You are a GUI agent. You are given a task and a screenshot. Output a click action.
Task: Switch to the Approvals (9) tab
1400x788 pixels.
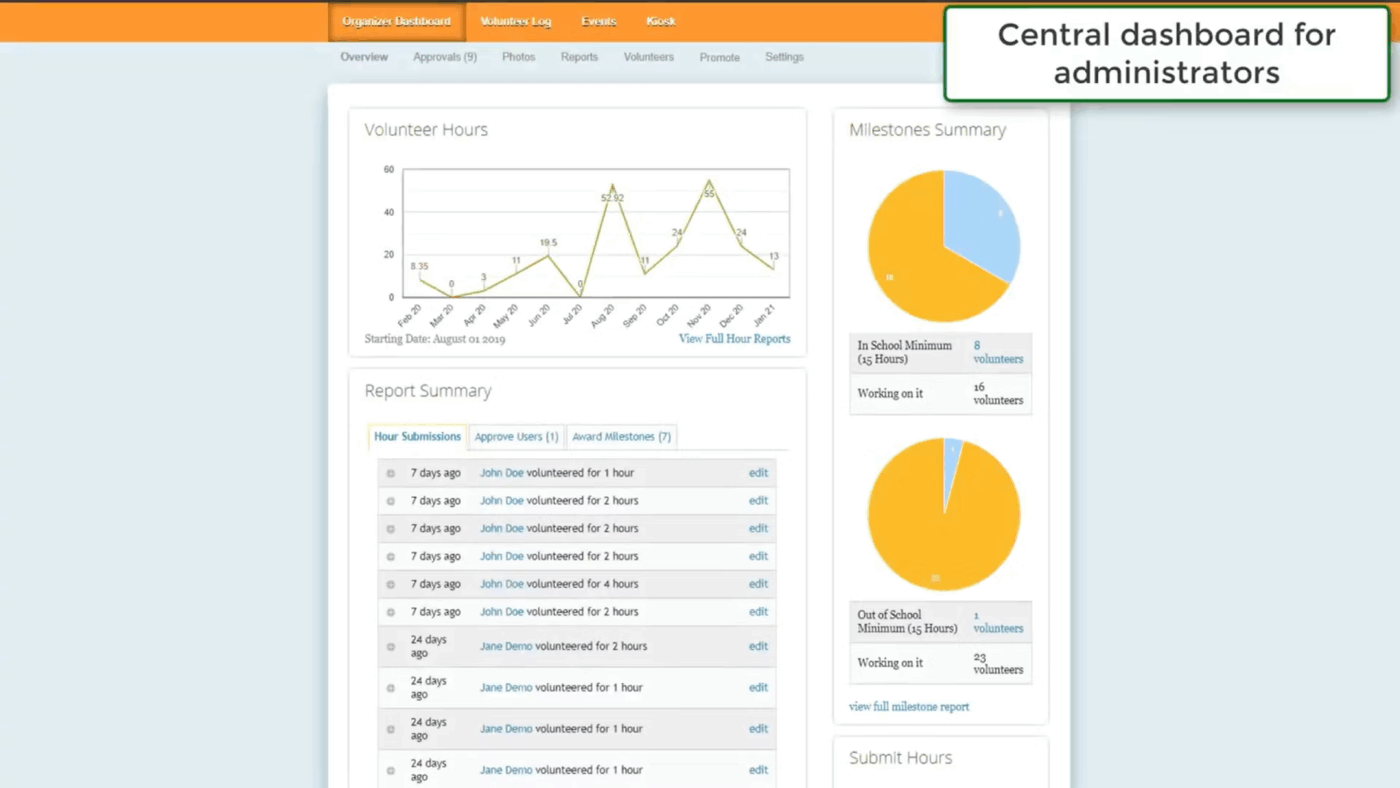click(x=444, y=57)
